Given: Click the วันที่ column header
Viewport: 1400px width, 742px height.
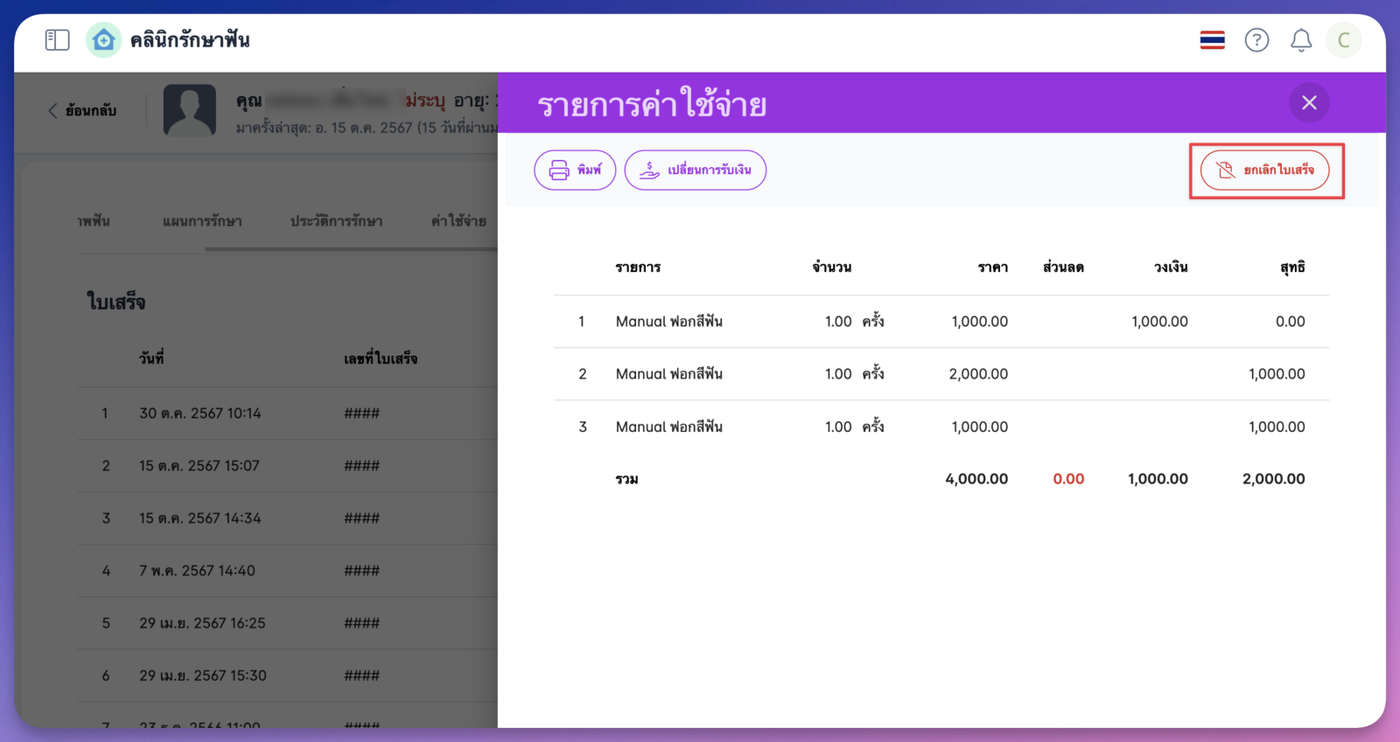Looking at the screenshot, I should point(152,359).
